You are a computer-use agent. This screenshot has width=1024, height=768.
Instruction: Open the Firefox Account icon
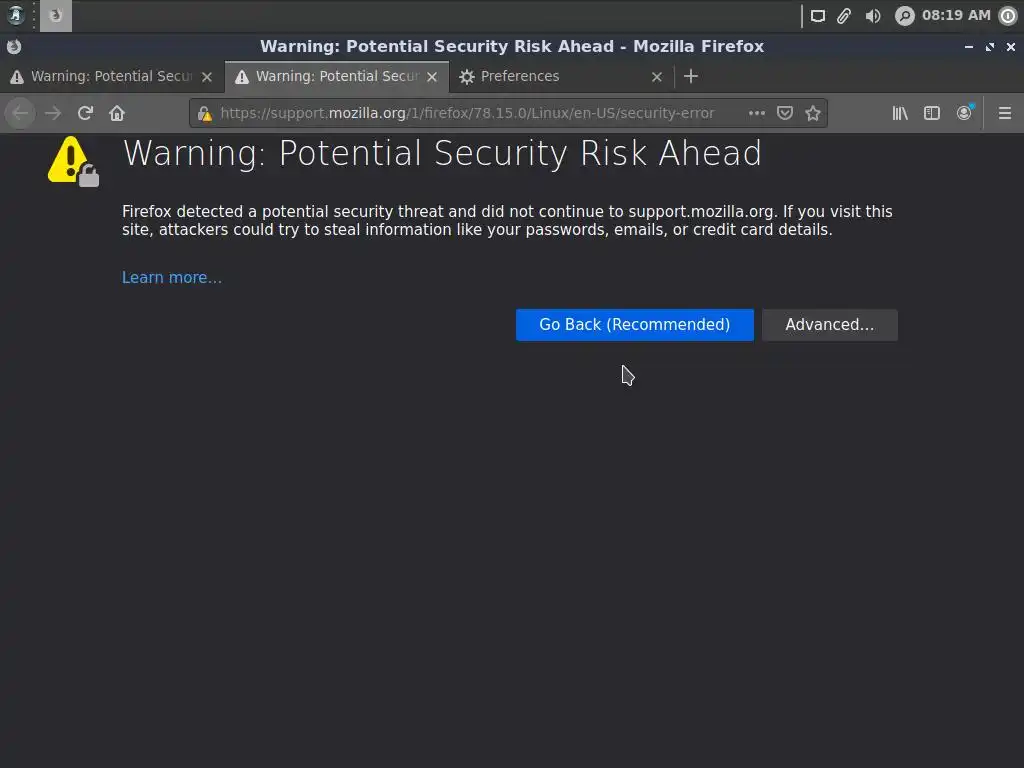(965, 113)
